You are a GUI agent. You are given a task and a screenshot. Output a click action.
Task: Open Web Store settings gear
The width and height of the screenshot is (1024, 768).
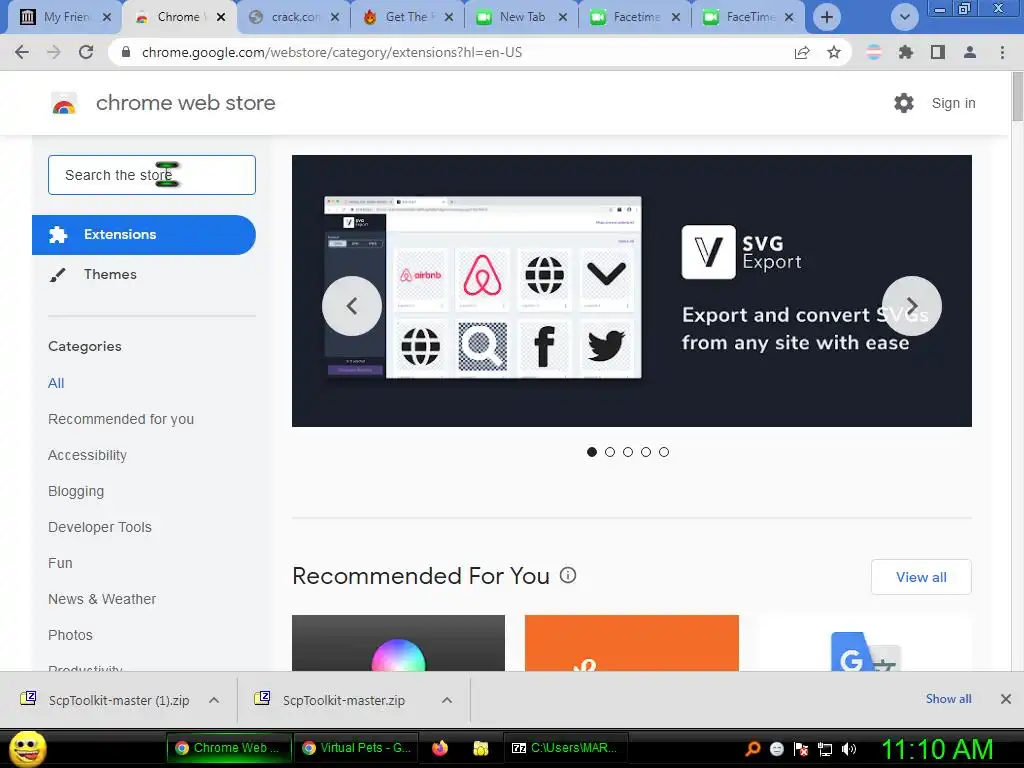(904, 103)
